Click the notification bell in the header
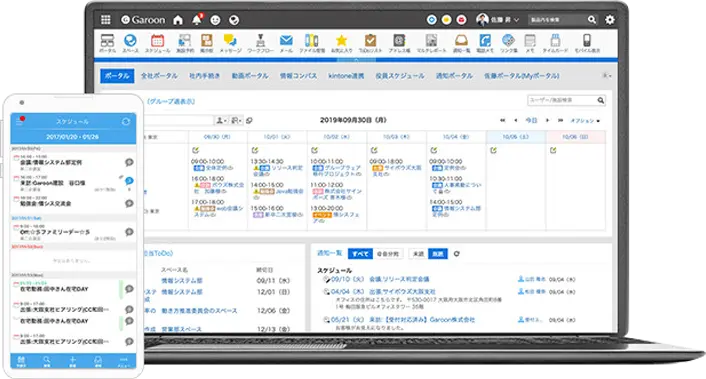Screen dimensions: 706x379 (x=197, y=20)
